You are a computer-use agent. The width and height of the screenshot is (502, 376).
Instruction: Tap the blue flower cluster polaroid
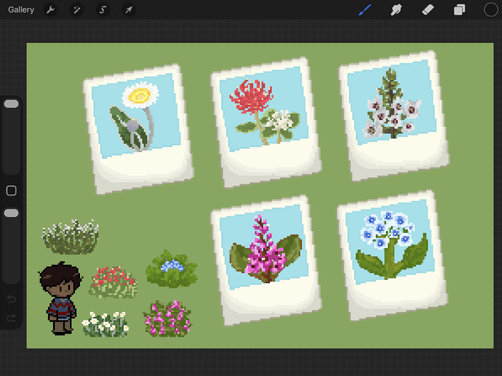[x=392, y=255]
